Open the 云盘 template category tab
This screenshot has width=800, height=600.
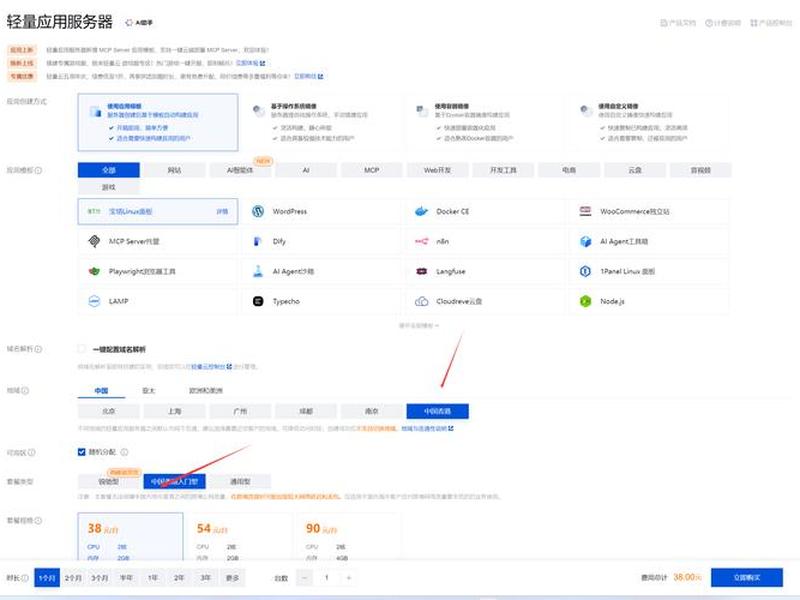pos(635,170)
